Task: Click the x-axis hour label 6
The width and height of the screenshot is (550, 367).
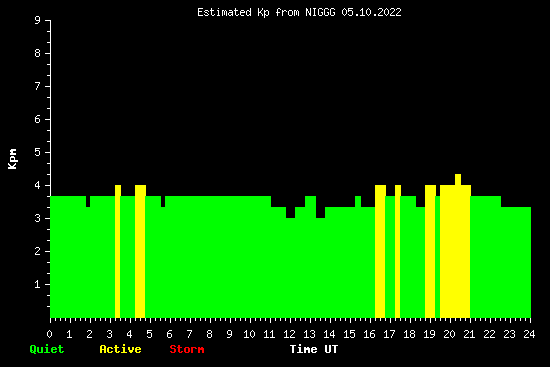Action: 169,334
